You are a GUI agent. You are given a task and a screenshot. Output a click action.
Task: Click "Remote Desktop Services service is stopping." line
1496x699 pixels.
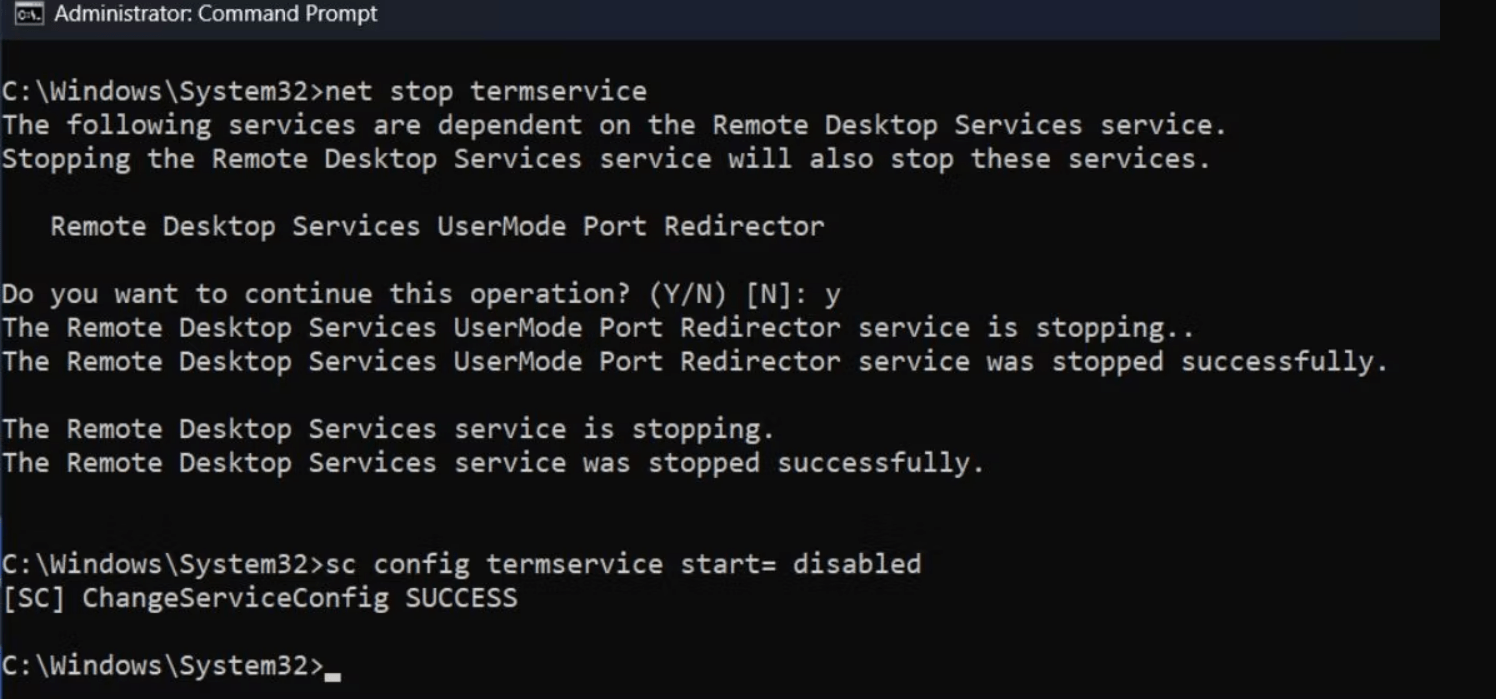[x=388, y=430]
